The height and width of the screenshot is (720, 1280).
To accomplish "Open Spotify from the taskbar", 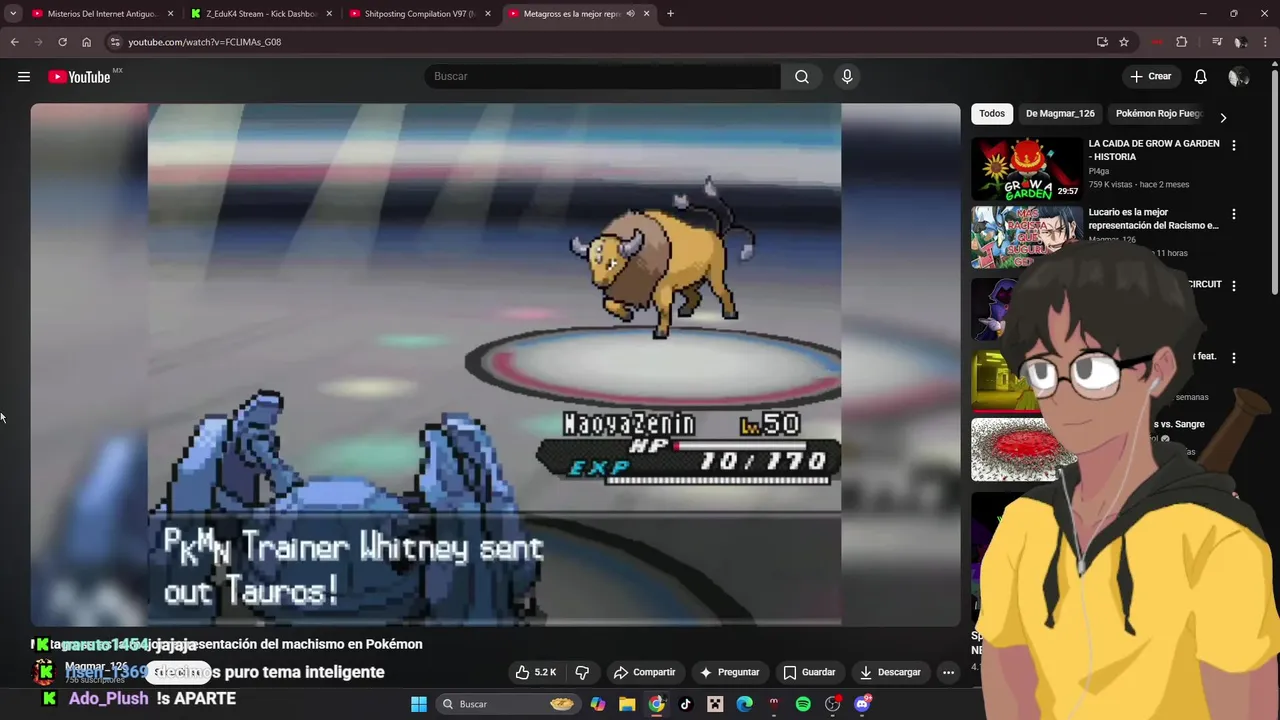I will (803, 704).
